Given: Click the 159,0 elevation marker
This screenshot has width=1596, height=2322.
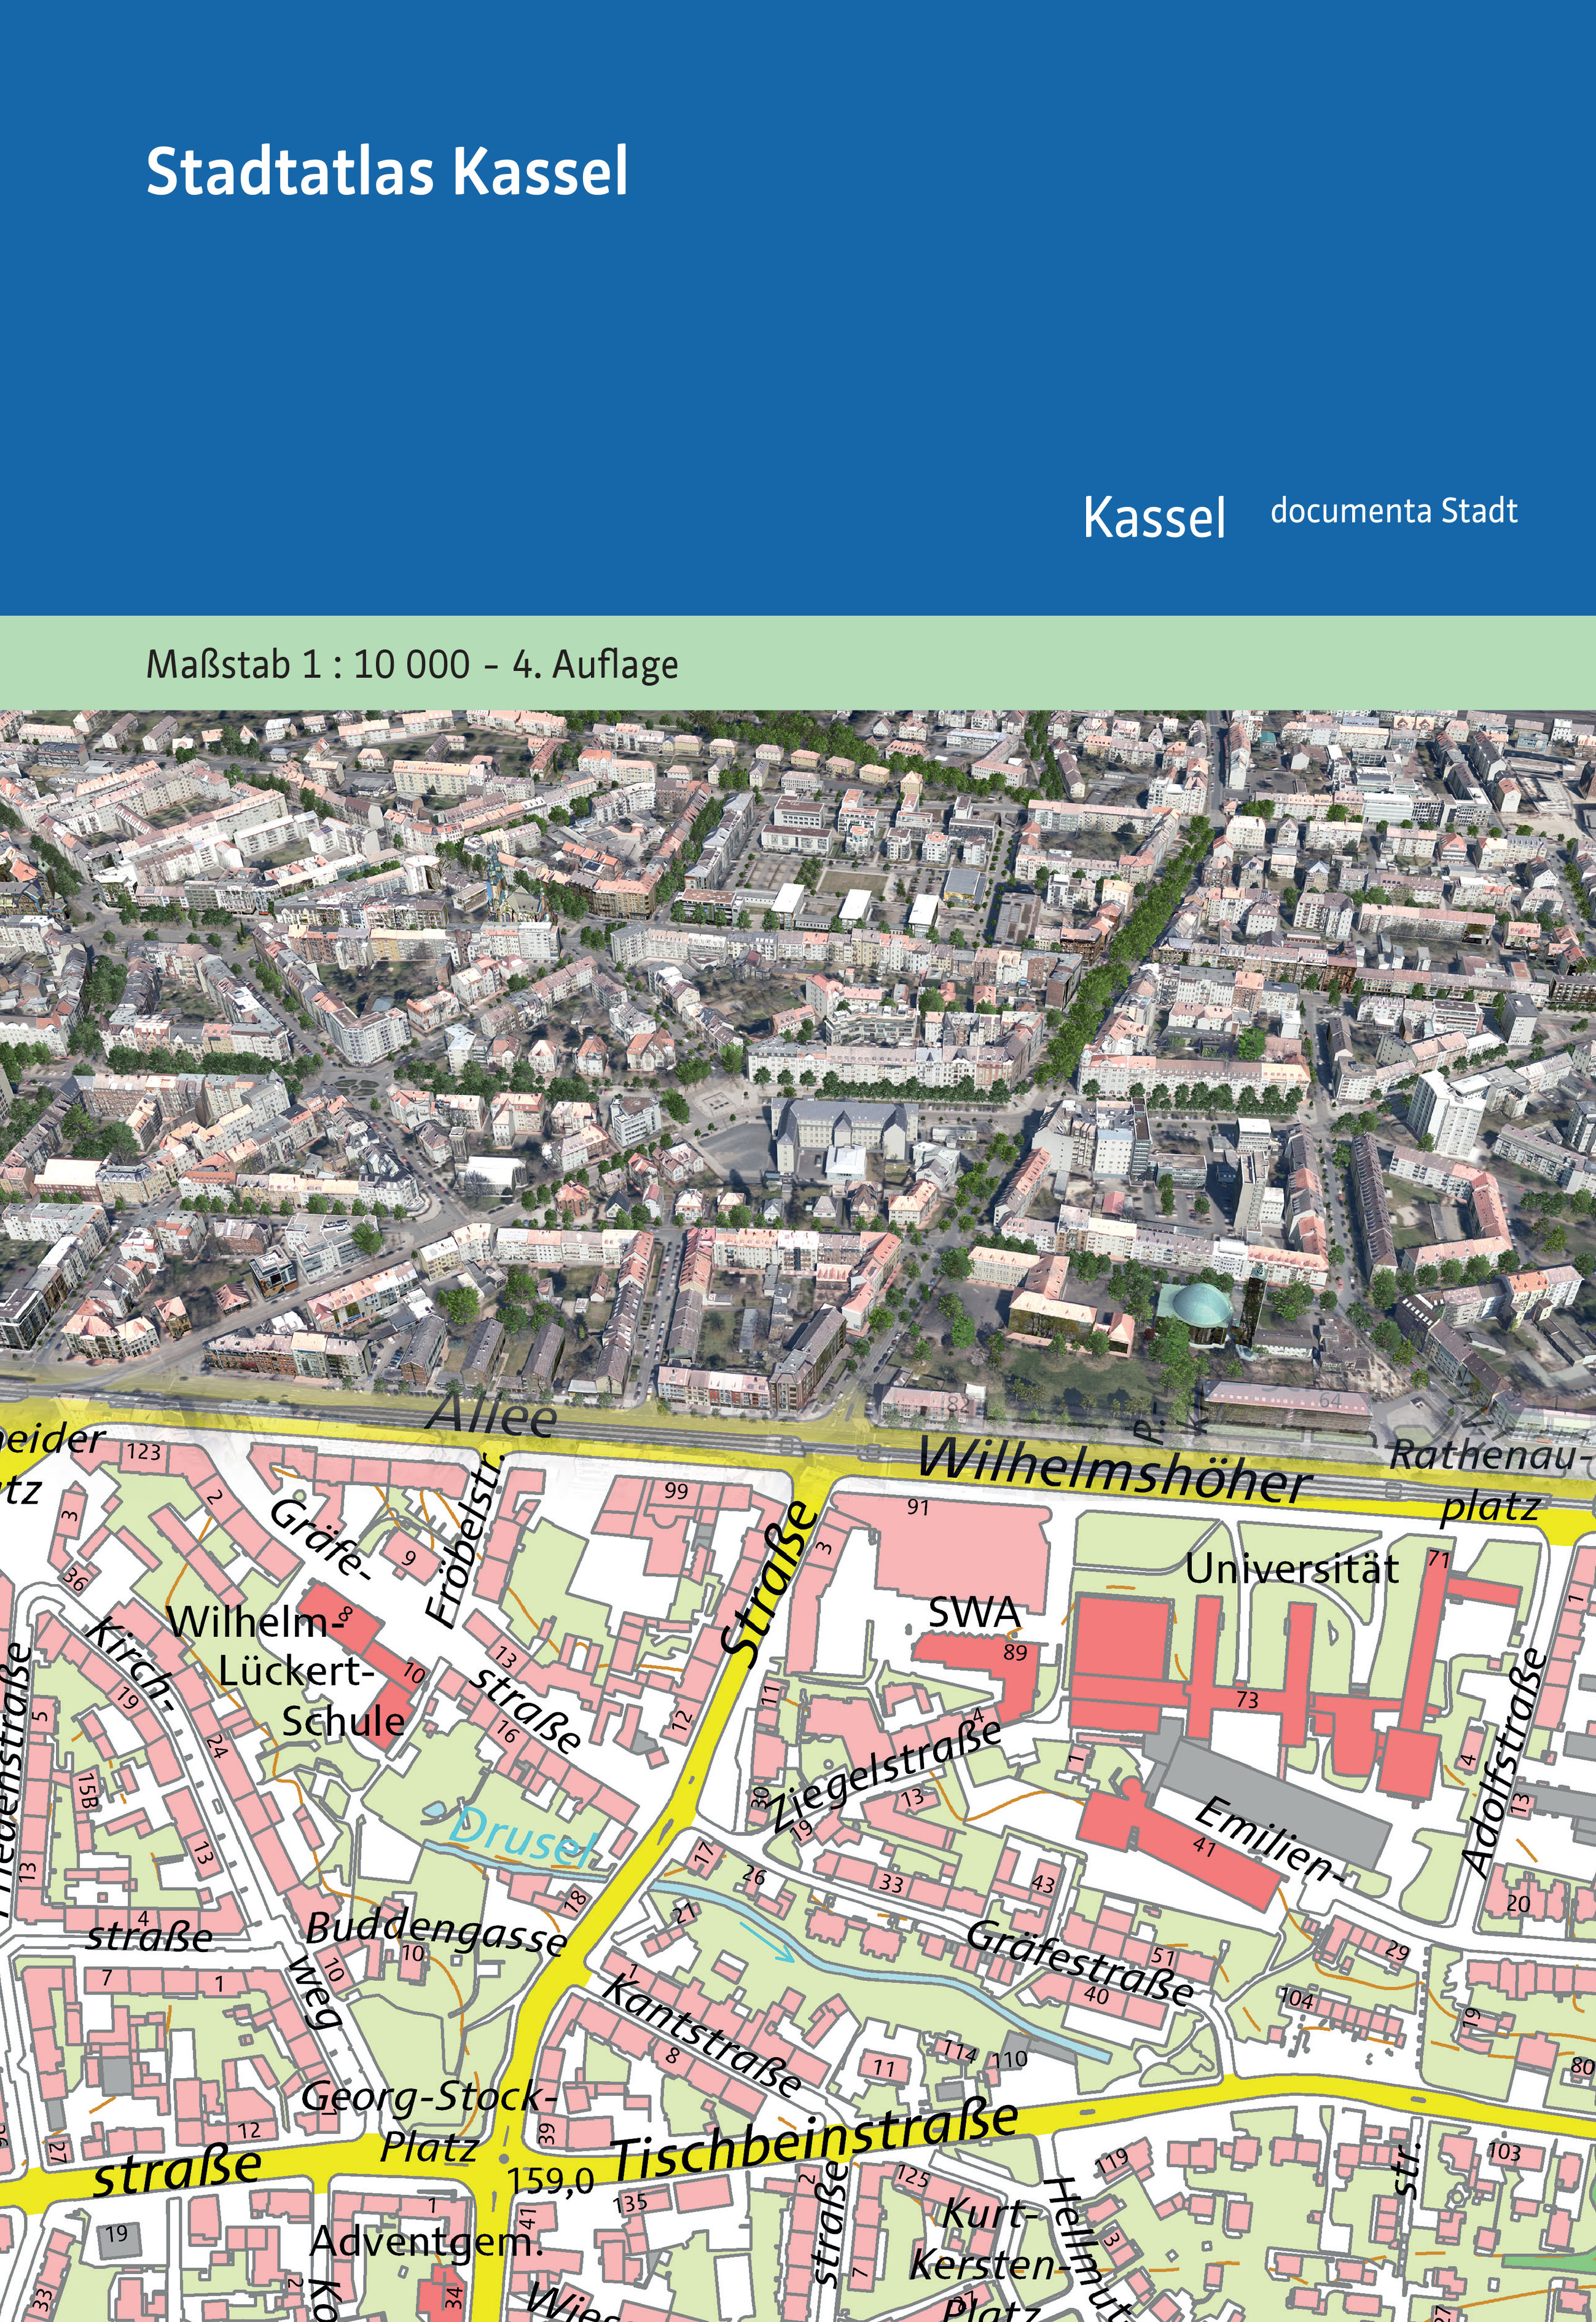Looking at the screenshot, I should [x=550, y=2181].
